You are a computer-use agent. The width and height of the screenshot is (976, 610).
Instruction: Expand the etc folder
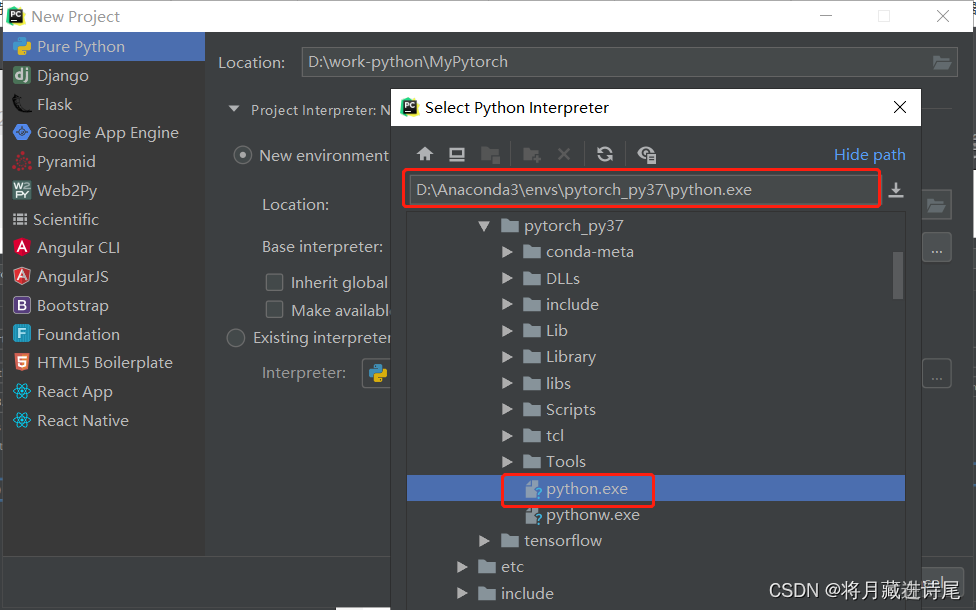(x=462, y=567)
